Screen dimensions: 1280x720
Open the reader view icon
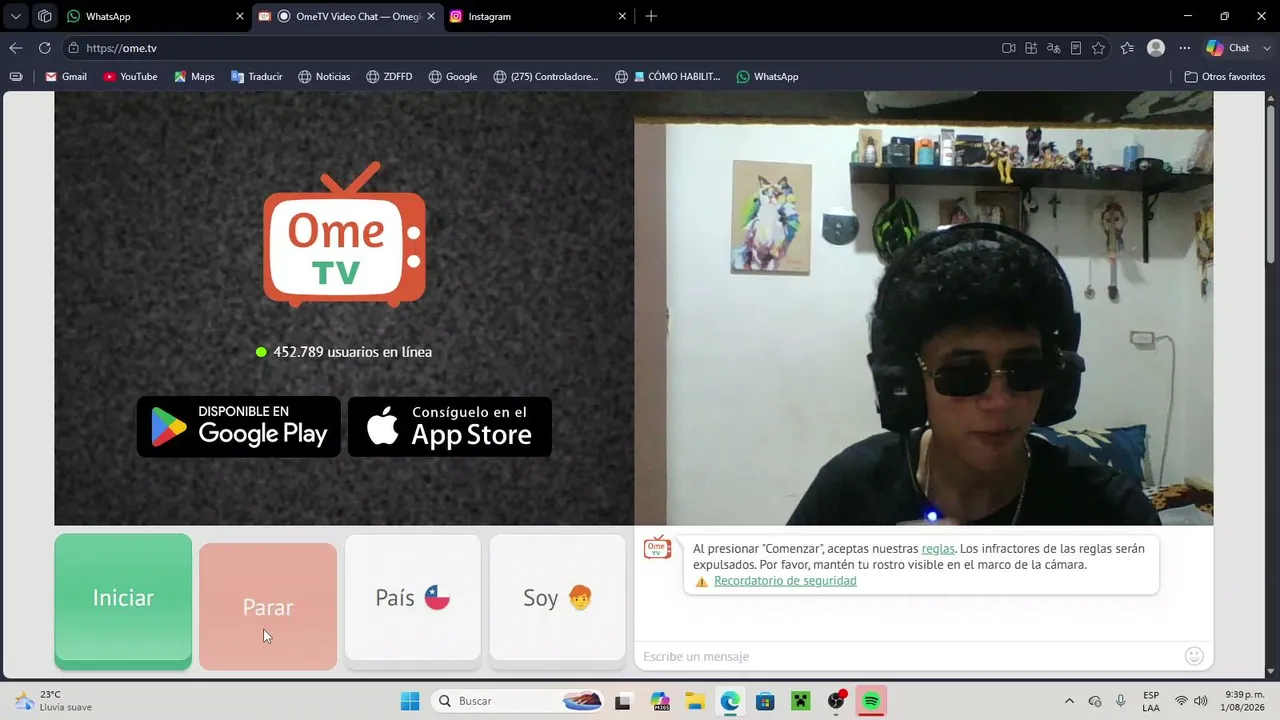click(x=1076, y=48)
